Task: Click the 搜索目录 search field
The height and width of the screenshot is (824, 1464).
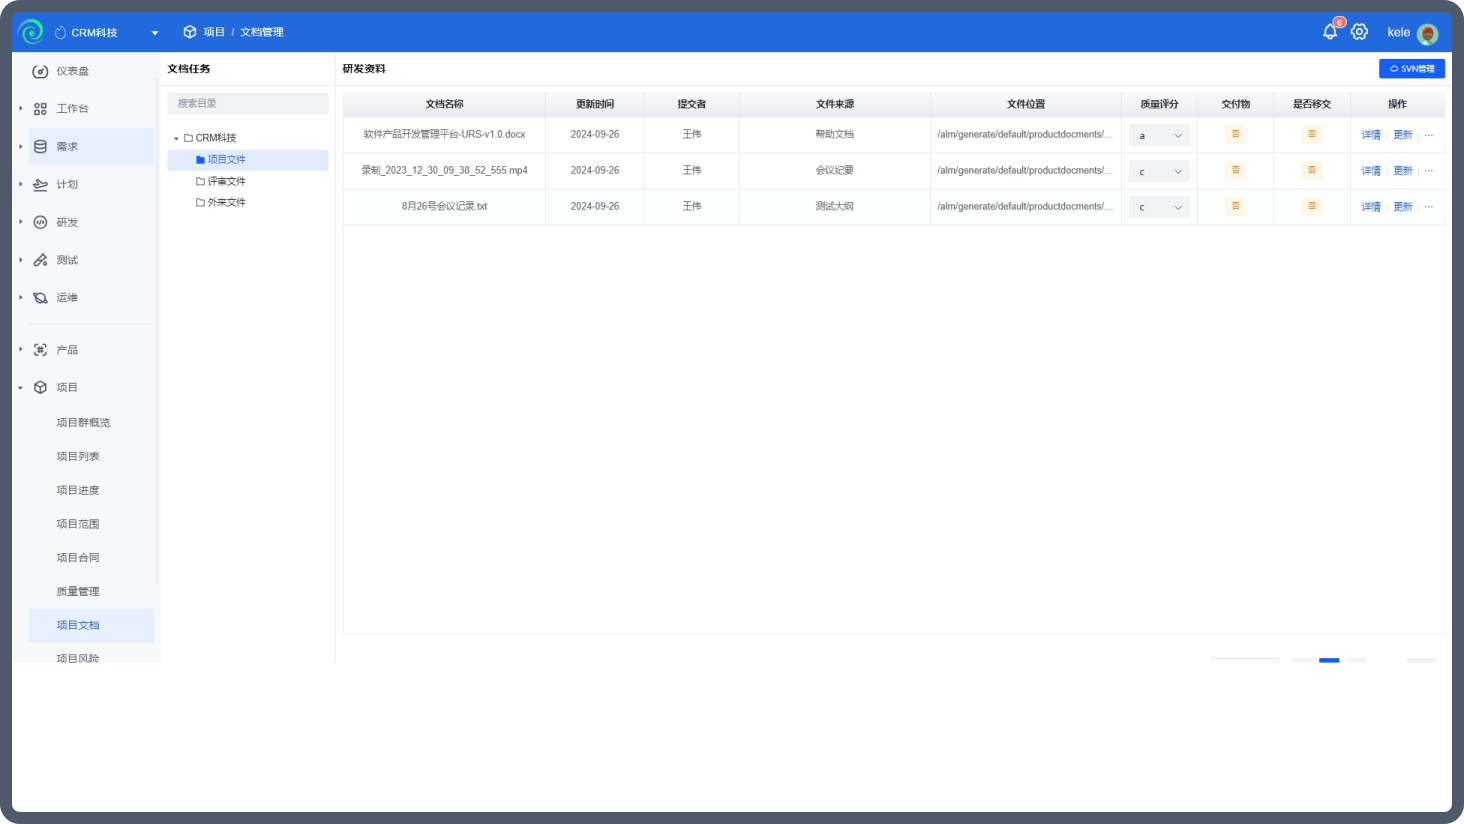Action: pos(248,103)
